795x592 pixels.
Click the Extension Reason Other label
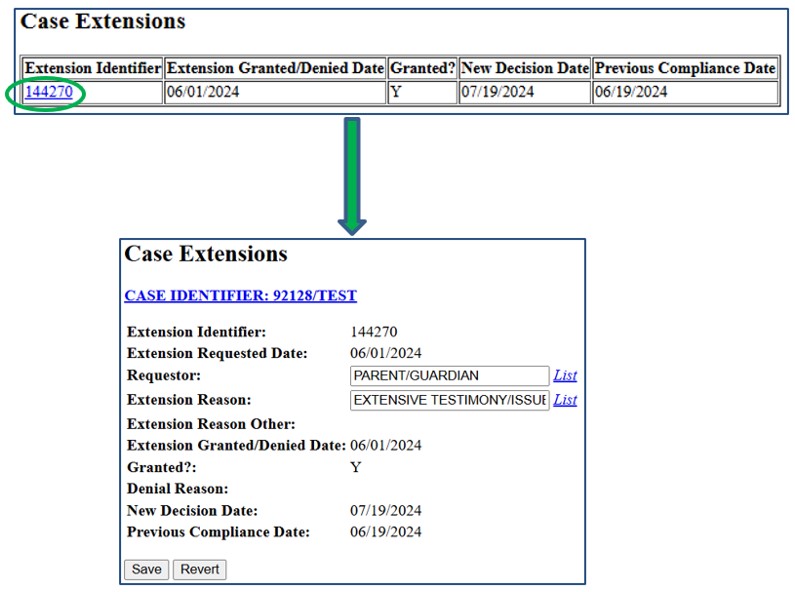pos(211,424)
